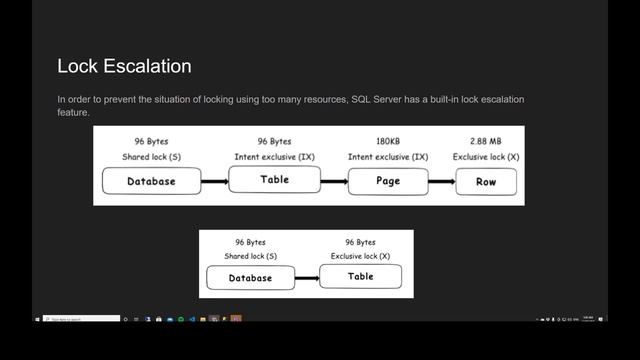Open the Windows Start menu
Image resolution: width=640 pixels, height=360 pixels.
(x=37, y=319)
